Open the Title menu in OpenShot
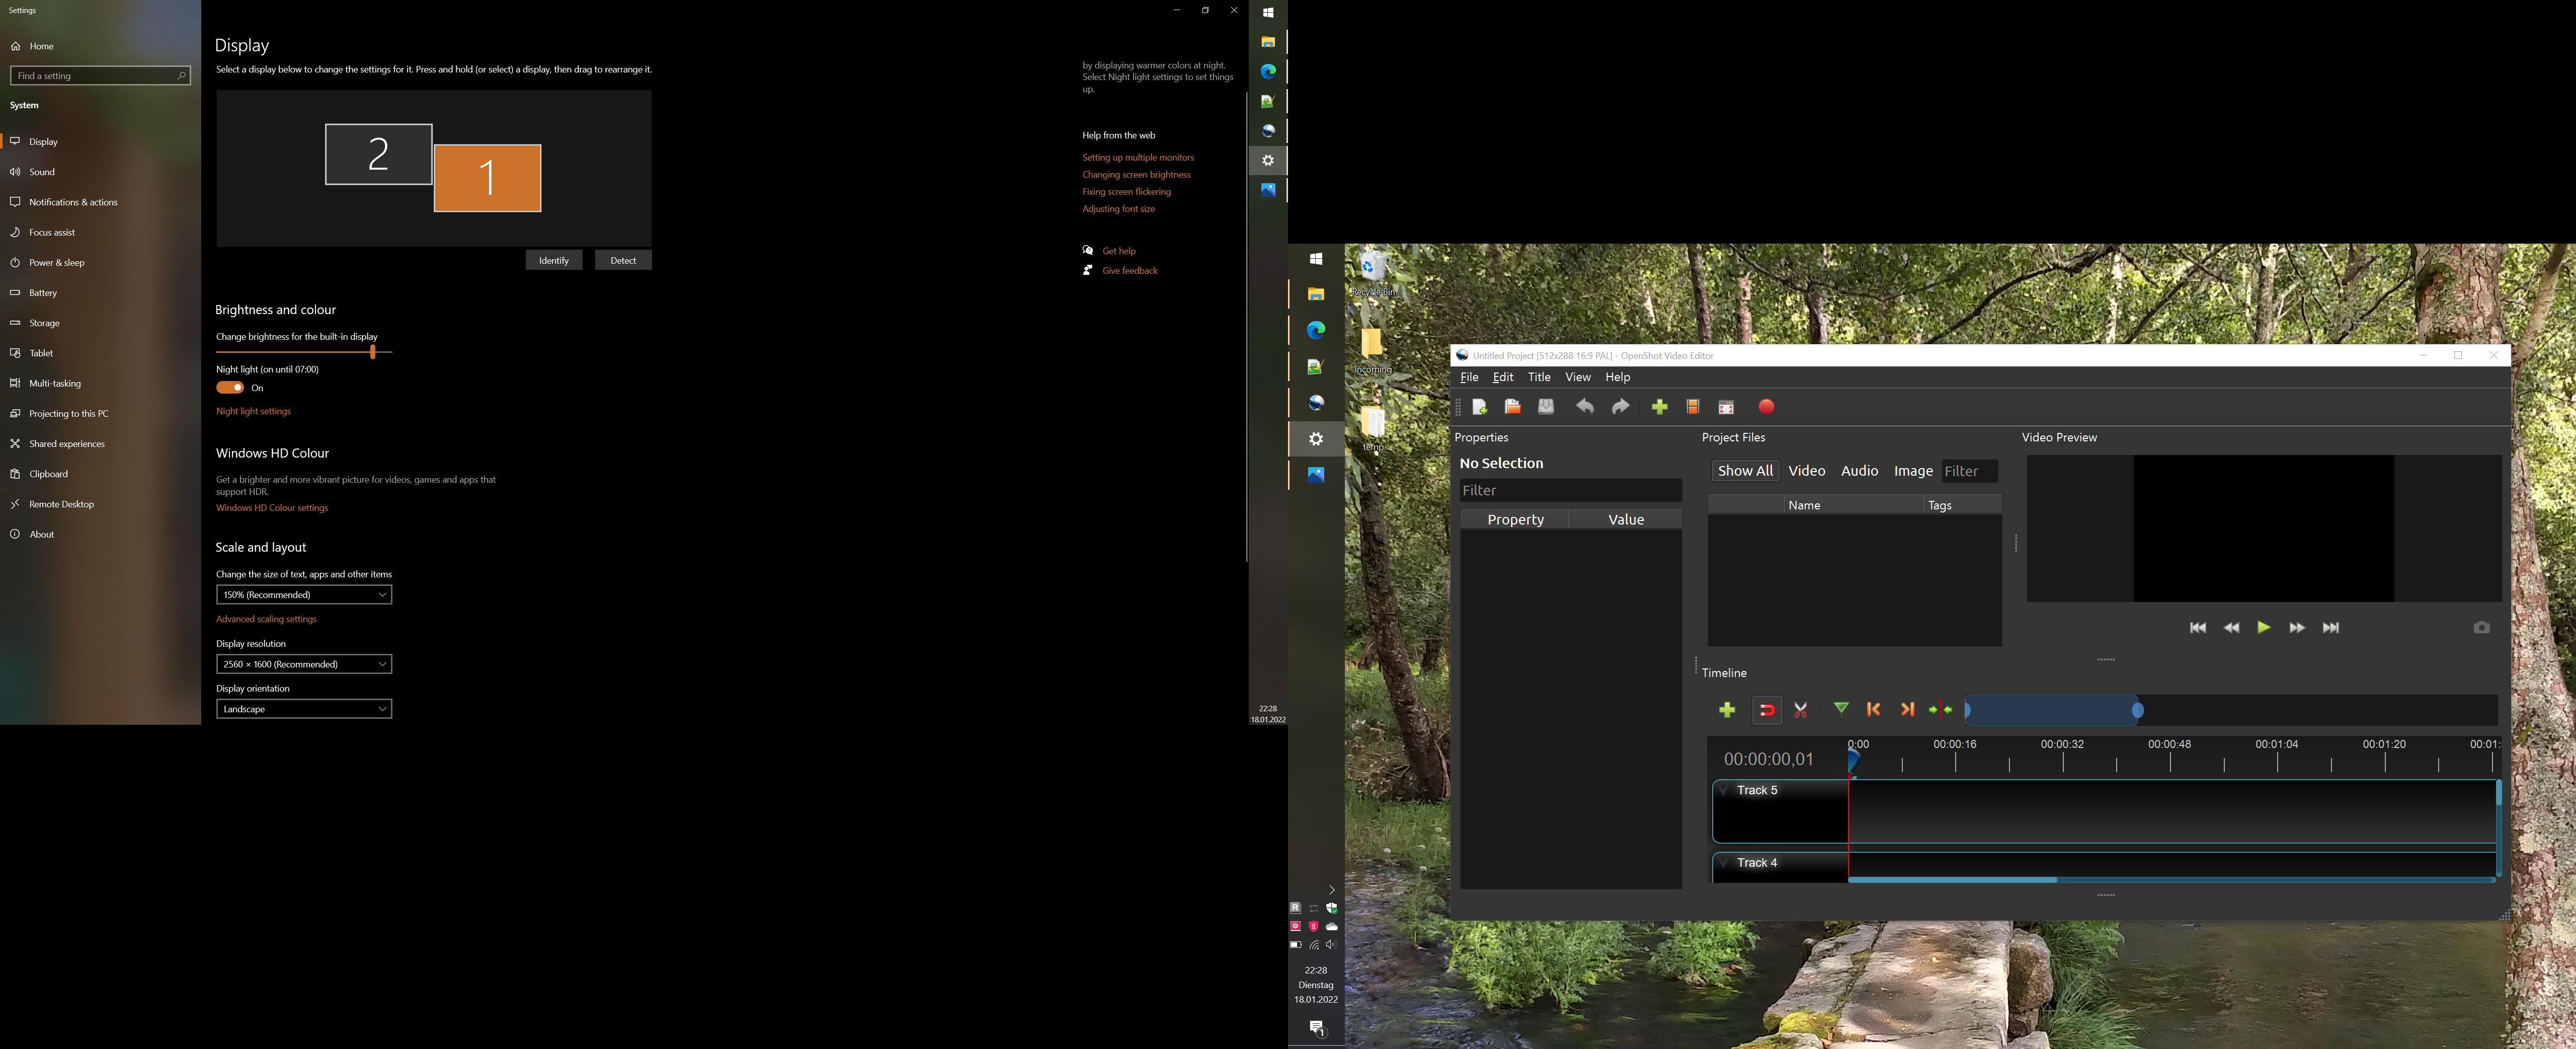 click(x=1539, y=377)
